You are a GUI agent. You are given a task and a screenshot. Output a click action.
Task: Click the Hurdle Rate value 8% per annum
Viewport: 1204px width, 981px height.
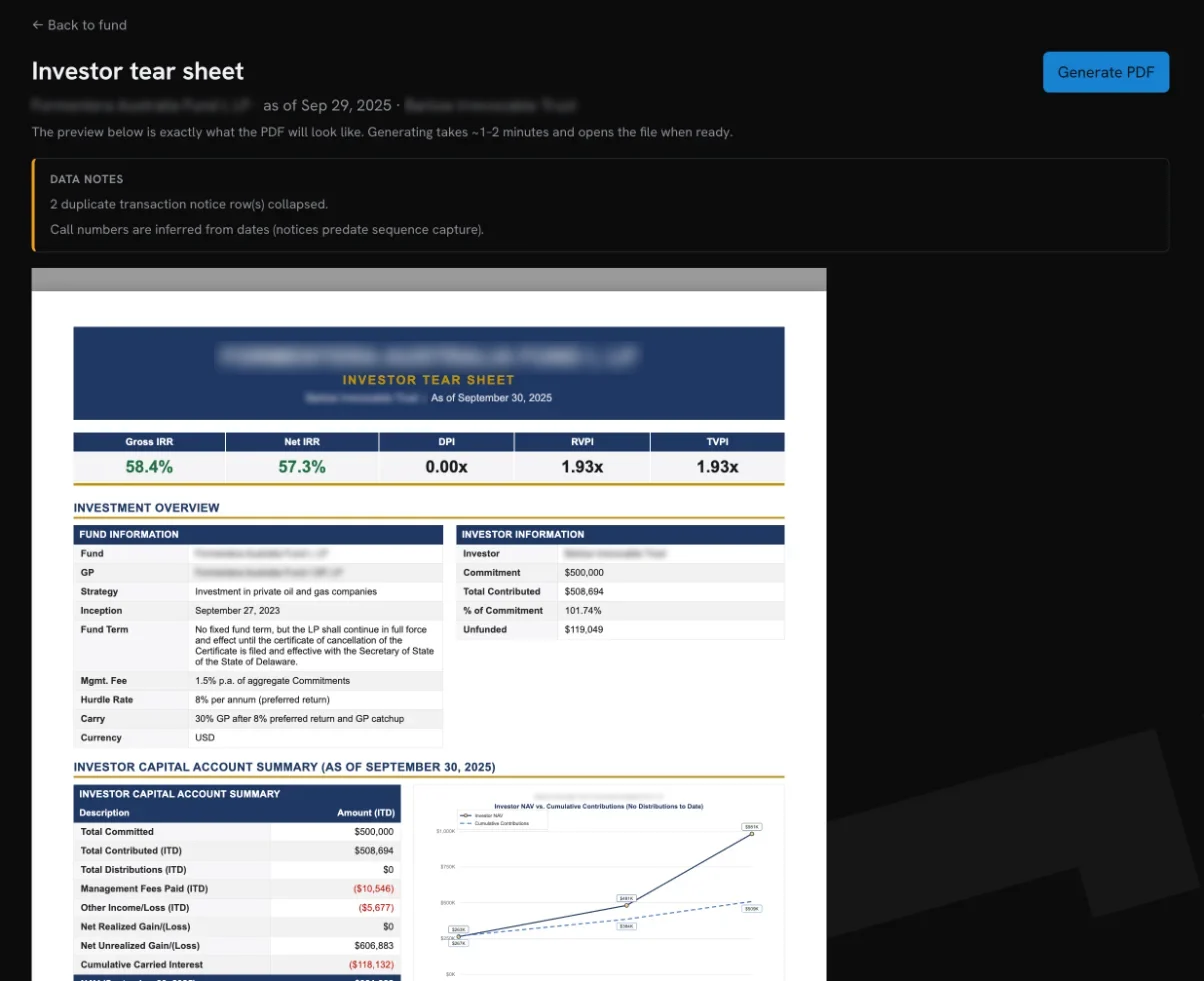click(x=262, y=700)
